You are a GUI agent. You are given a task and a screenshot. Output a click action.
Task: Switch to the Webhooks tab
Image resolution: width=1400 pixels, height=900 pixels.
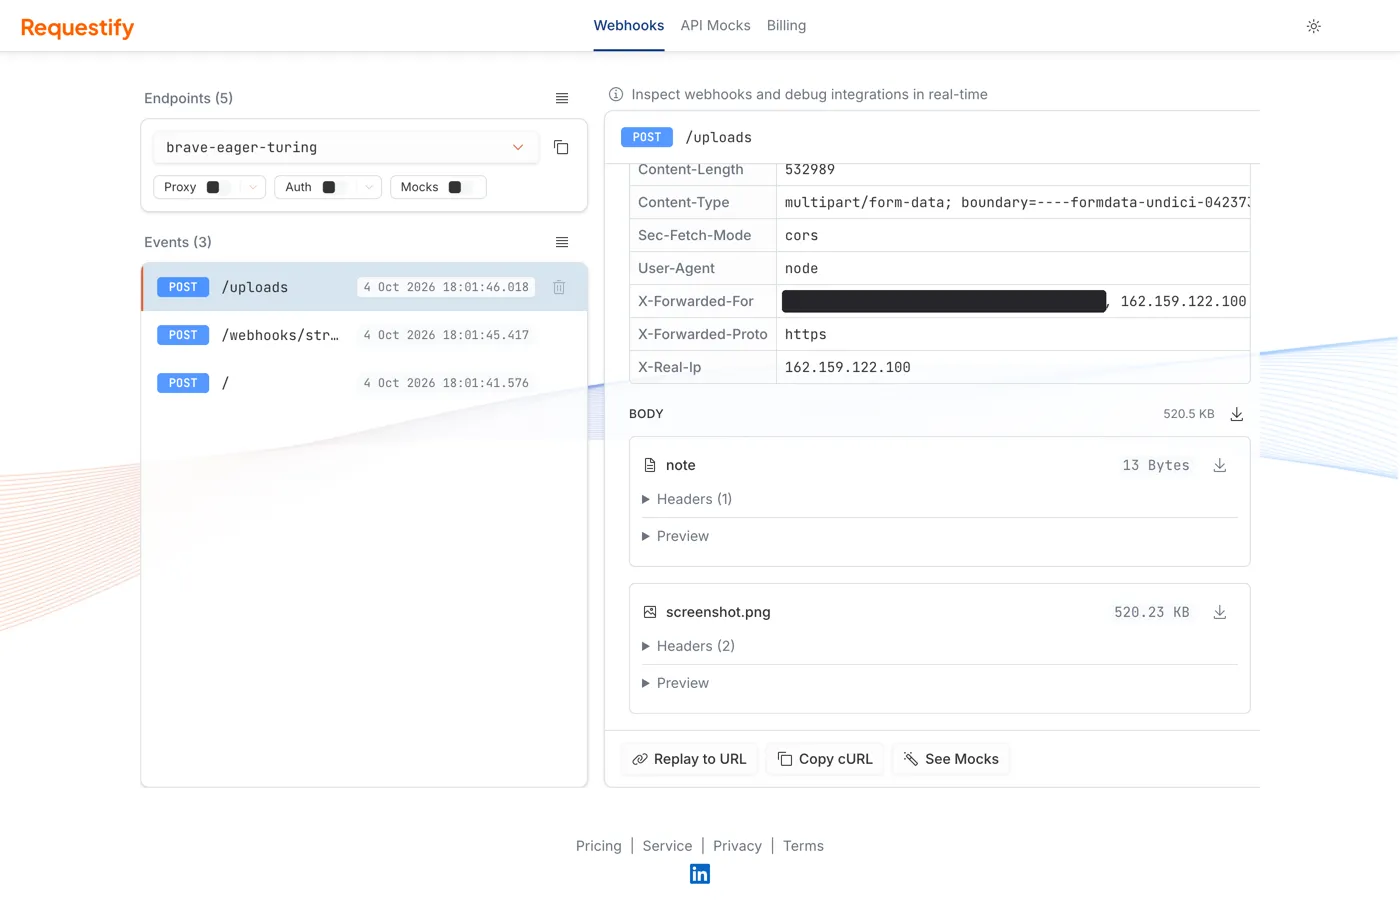click(x=629, y=26)
